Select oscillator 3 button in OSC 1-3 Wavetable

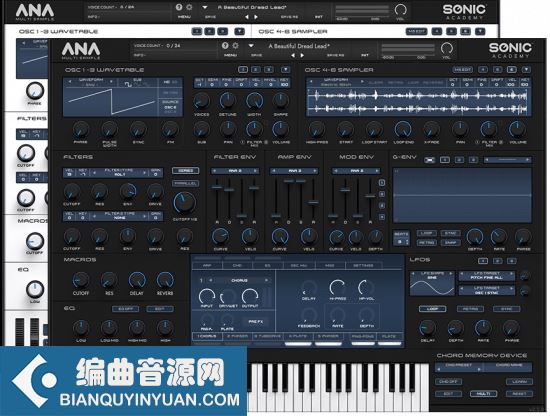(269, 69)
